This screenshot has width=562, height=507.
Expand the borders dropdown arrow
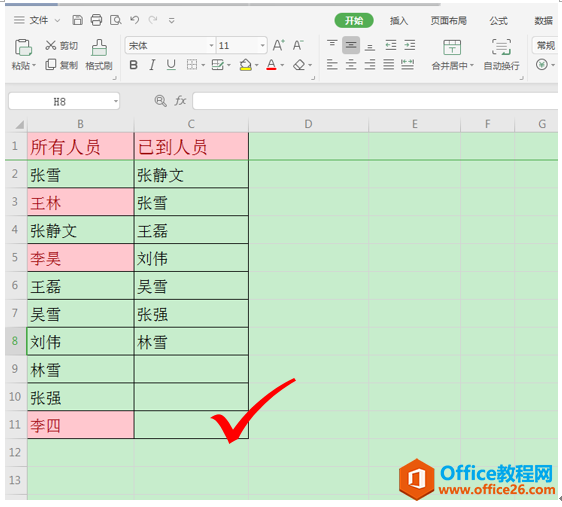pyautogui.click(x=203, y=66)
